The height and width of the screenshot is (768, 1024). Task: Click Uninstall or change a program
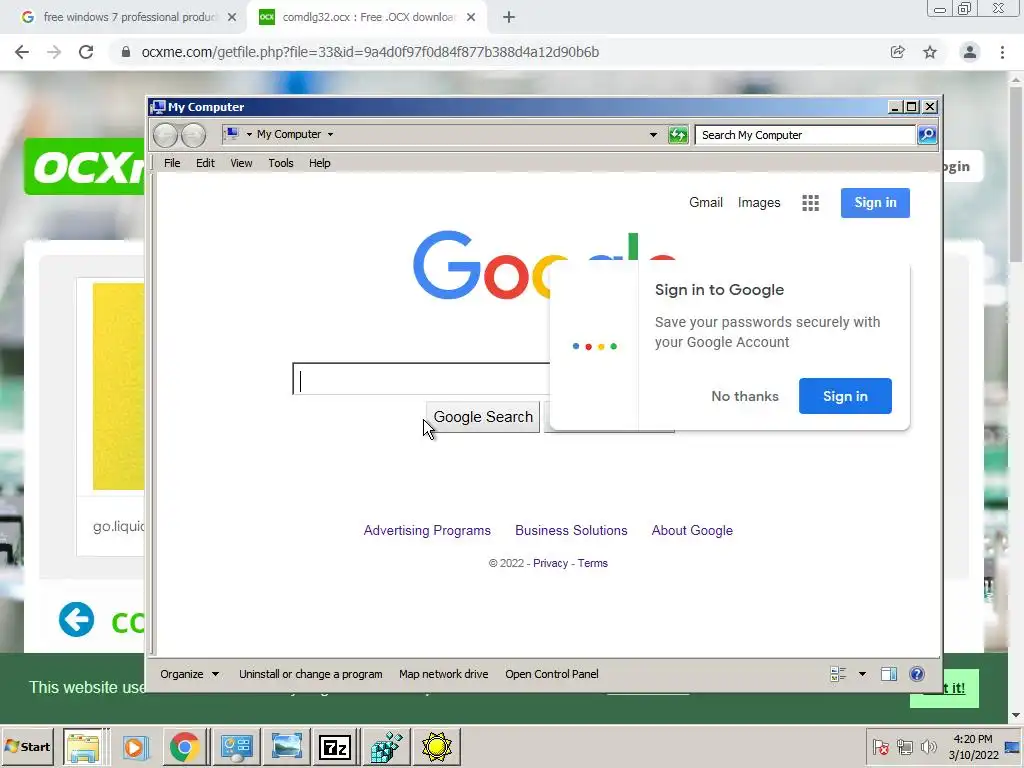(311, 674)
